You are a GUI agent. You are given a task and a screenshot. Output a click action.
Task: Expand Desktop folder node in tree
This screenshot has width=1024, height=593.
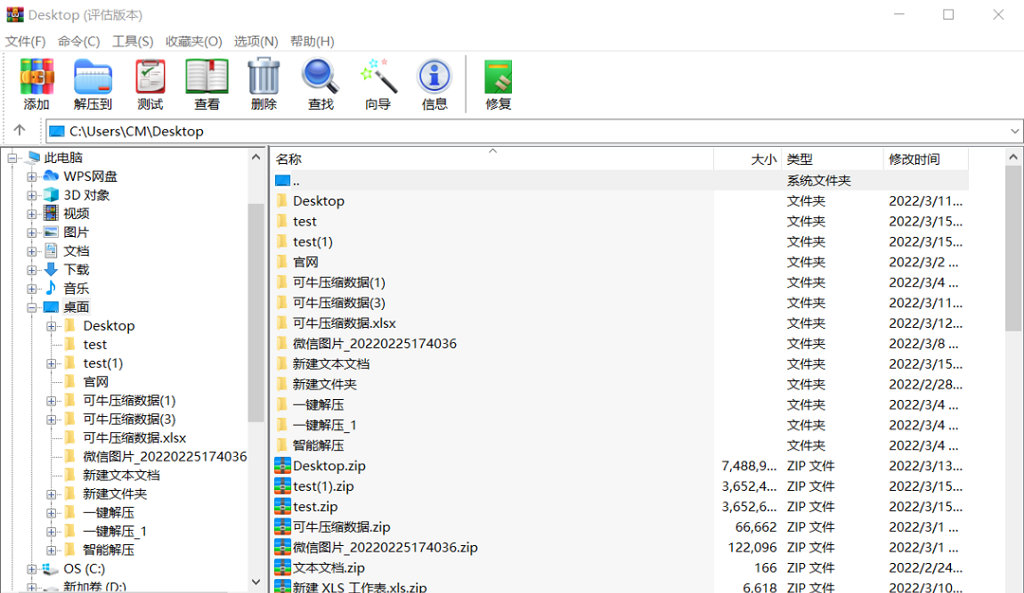click(x=51, y=326)
